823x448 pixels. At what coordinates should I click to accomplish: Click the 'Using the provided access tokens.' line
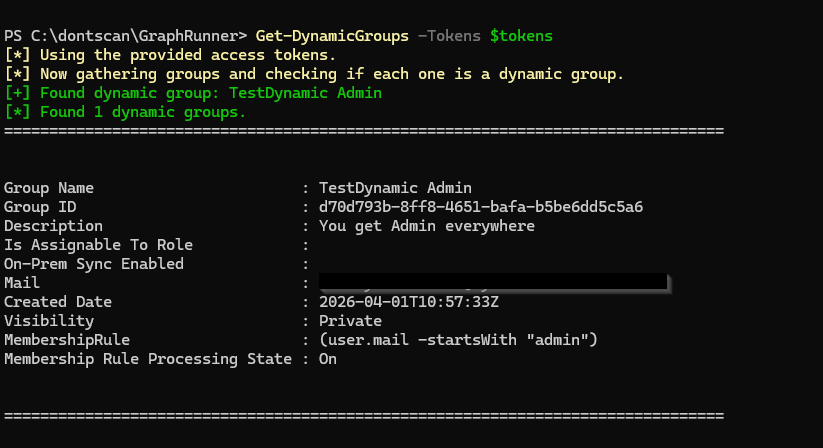tap(170, 55)
